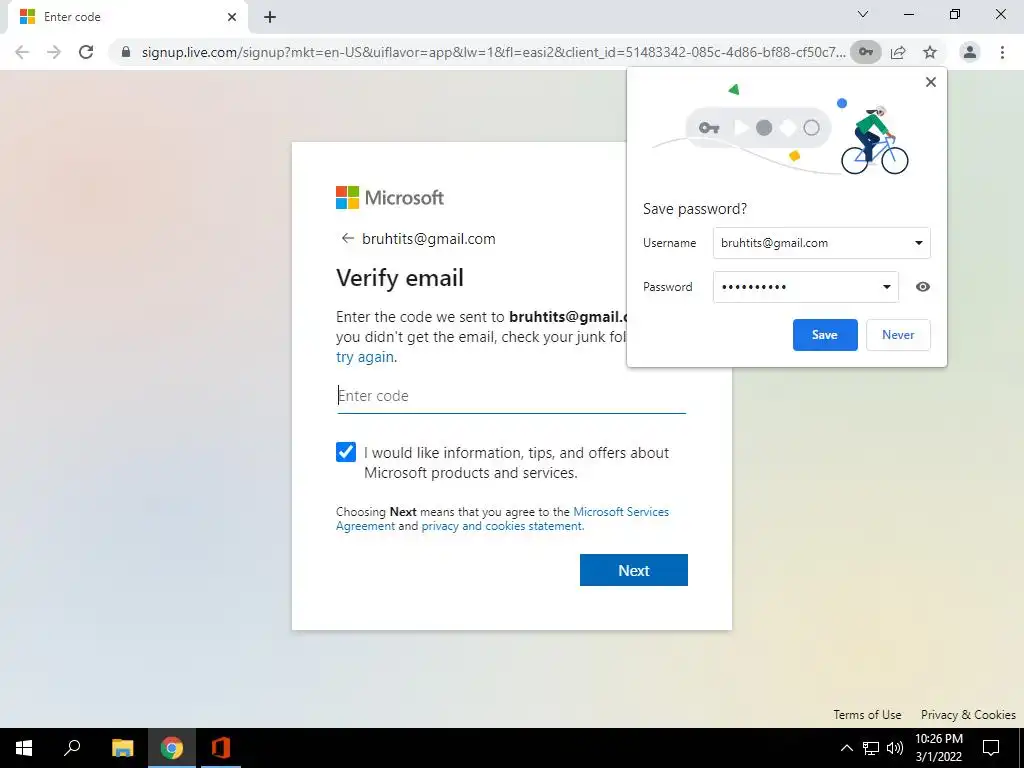Click the share page icon

[898, 52]
